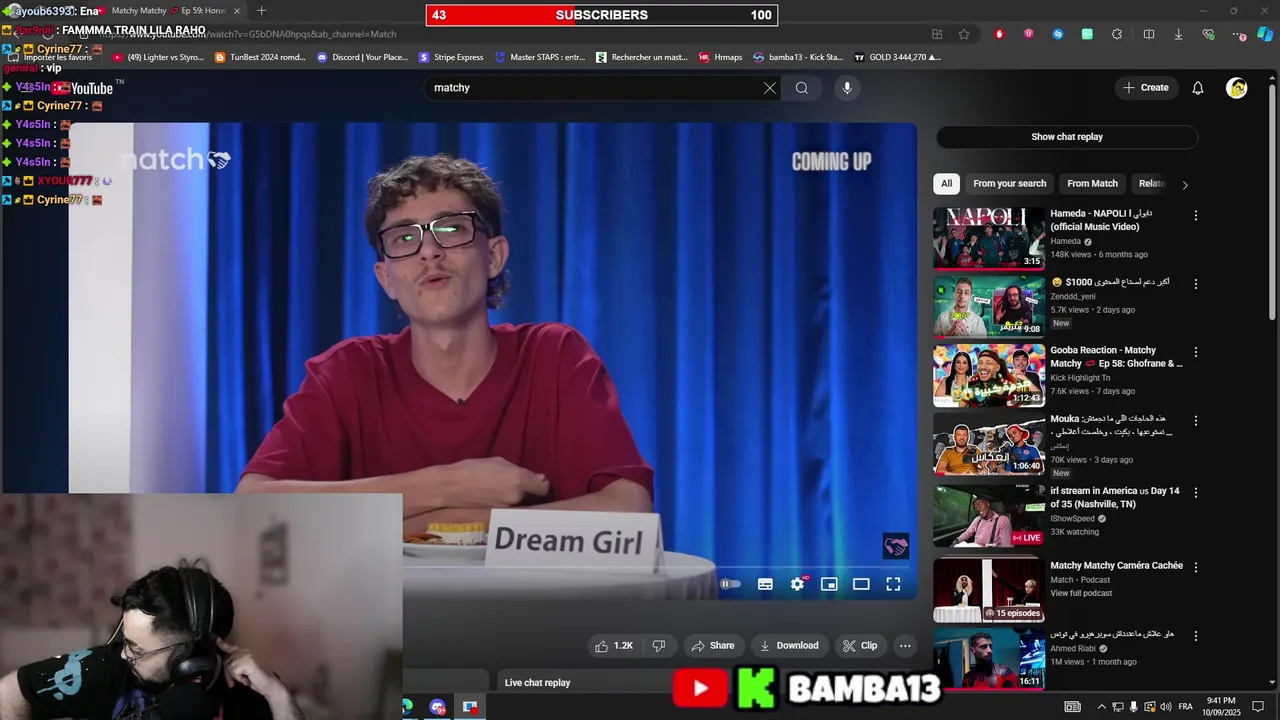Show more filter chips with right arrow
The height and width of the screenshot is (720, 1280).
tap(1185, 185)
